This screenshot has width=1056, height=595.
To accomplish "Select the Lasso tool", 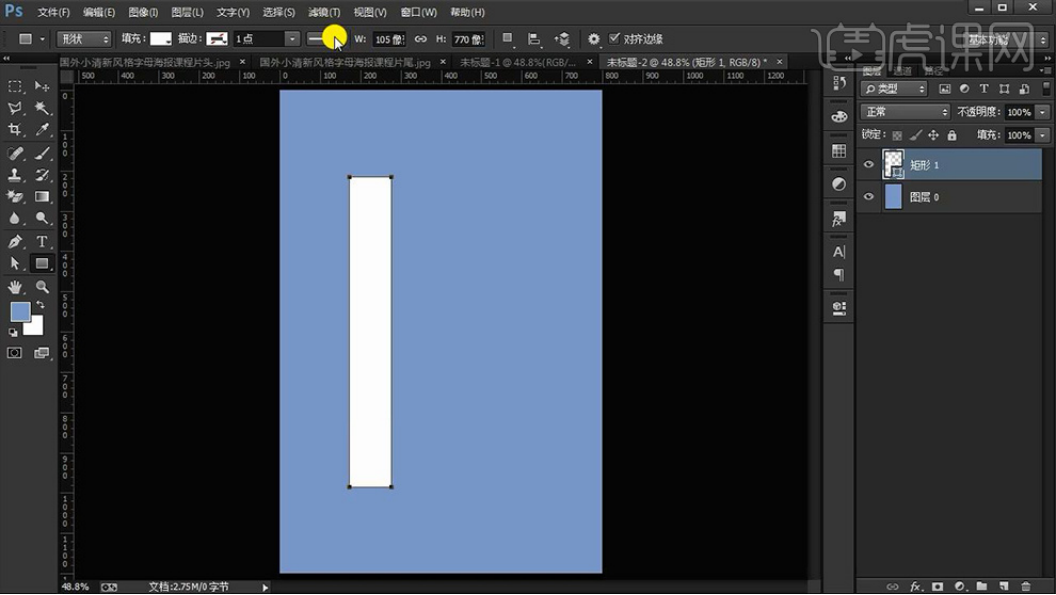I will point(15,108).
